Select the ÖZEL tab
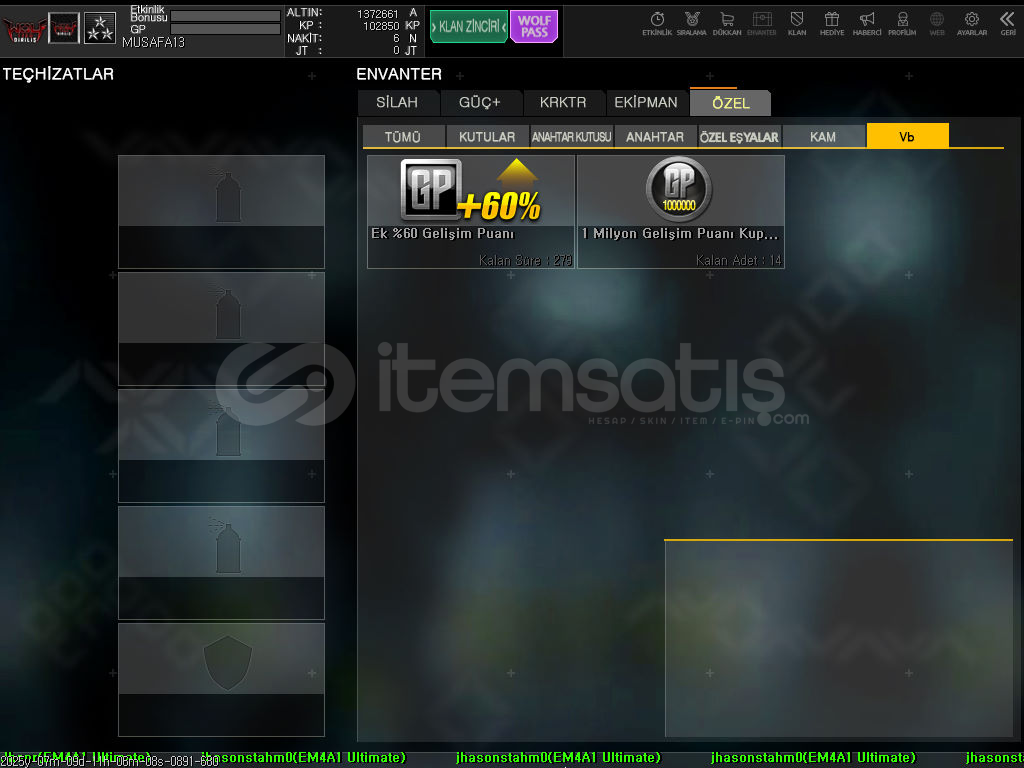Image resolution: width=1024 pixels, height=768 pixels. (x=731, y=103)
